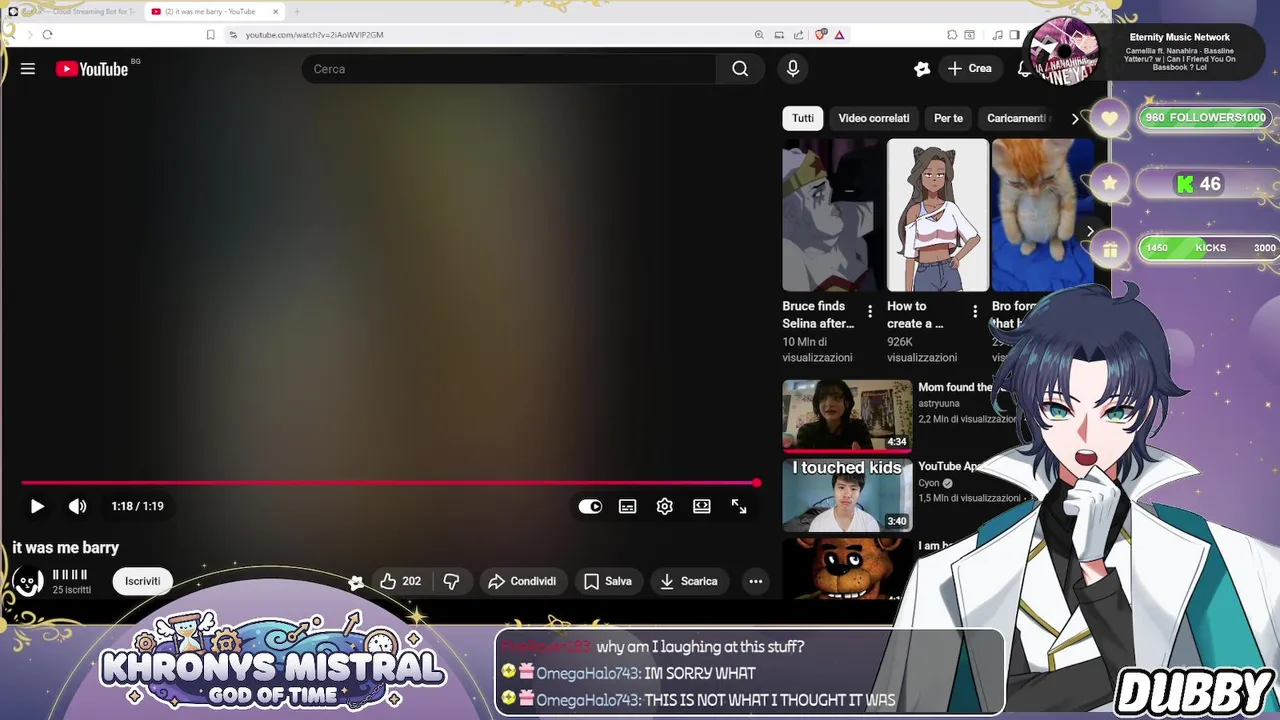
Task: Enter fullscreen mode
Action: point(739,507)
